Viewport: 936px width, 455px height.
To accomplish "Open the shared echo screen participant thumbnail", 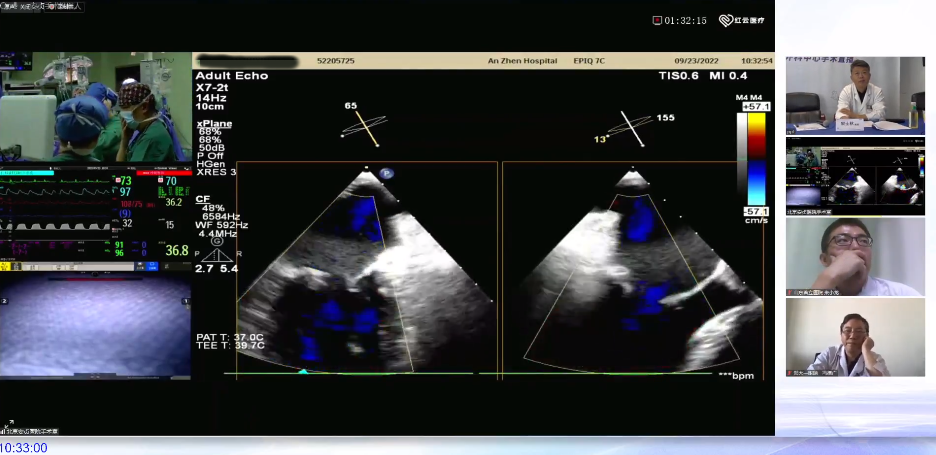I will coord(855,176).
